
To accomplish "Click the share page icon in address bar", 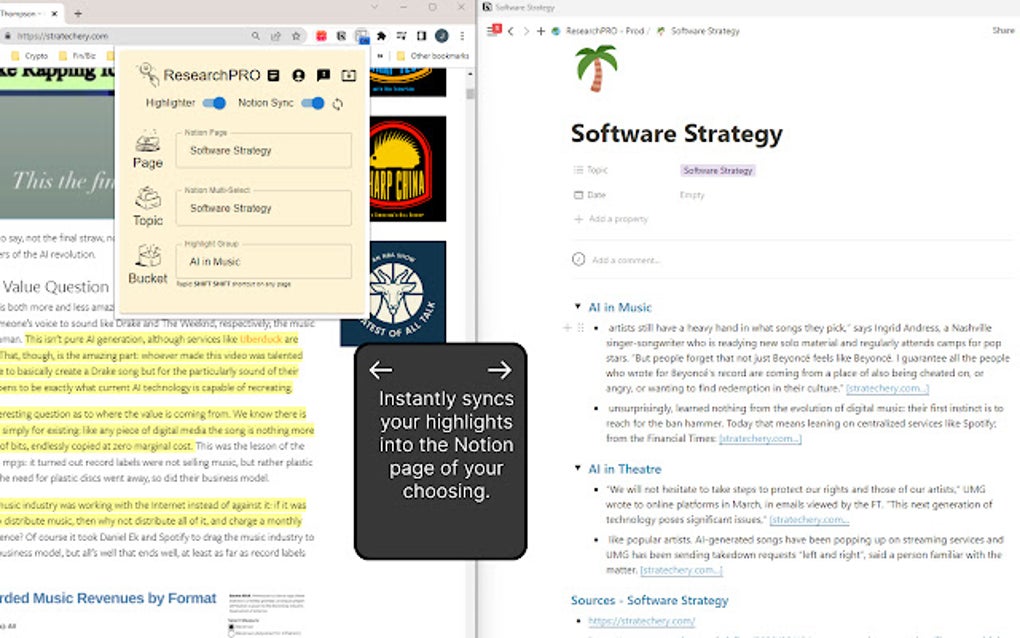I will [276, 36].
